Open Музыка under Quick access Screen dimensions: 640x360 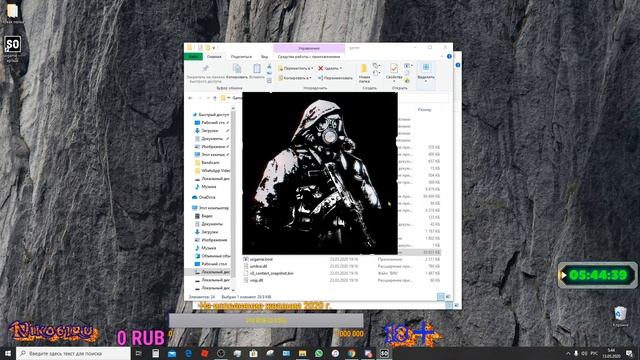(206, 187)
